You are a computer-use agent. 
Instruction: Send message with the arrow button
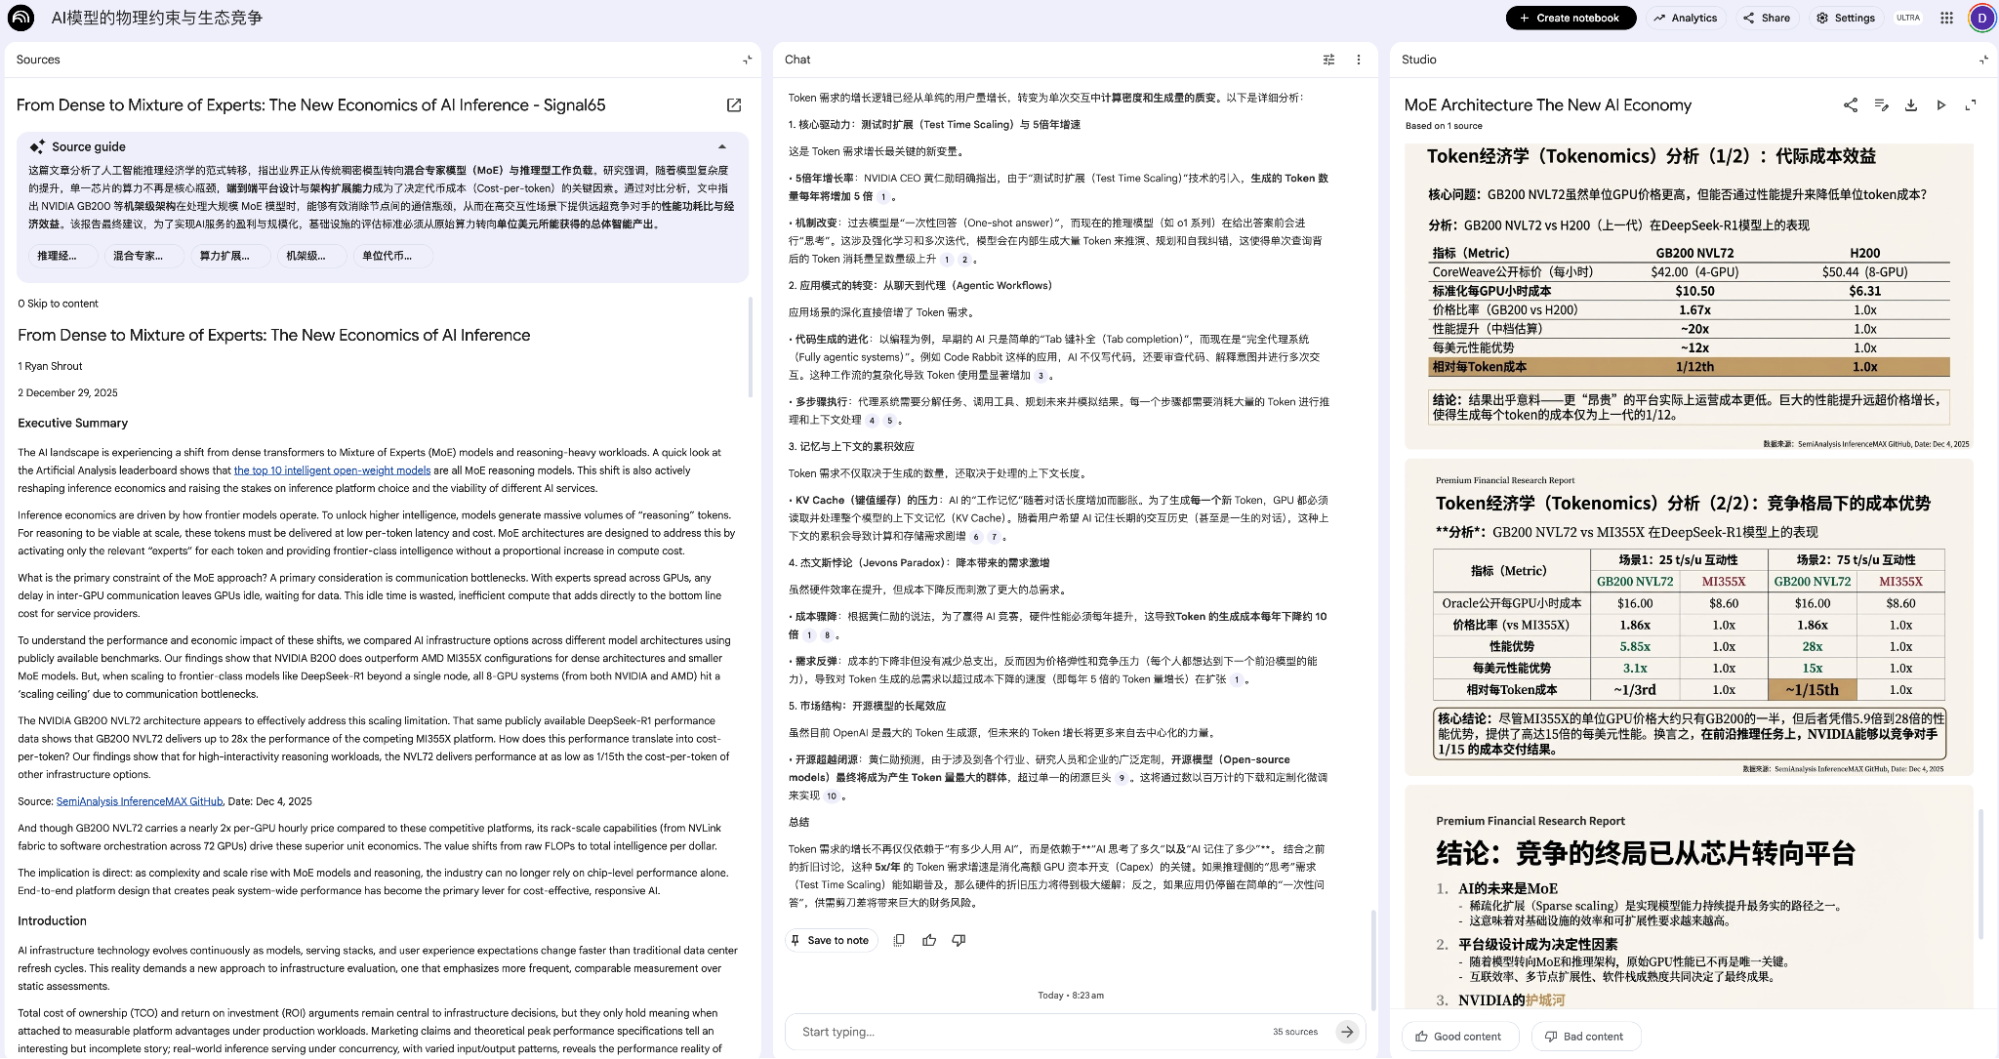tap(1347, 1031)
